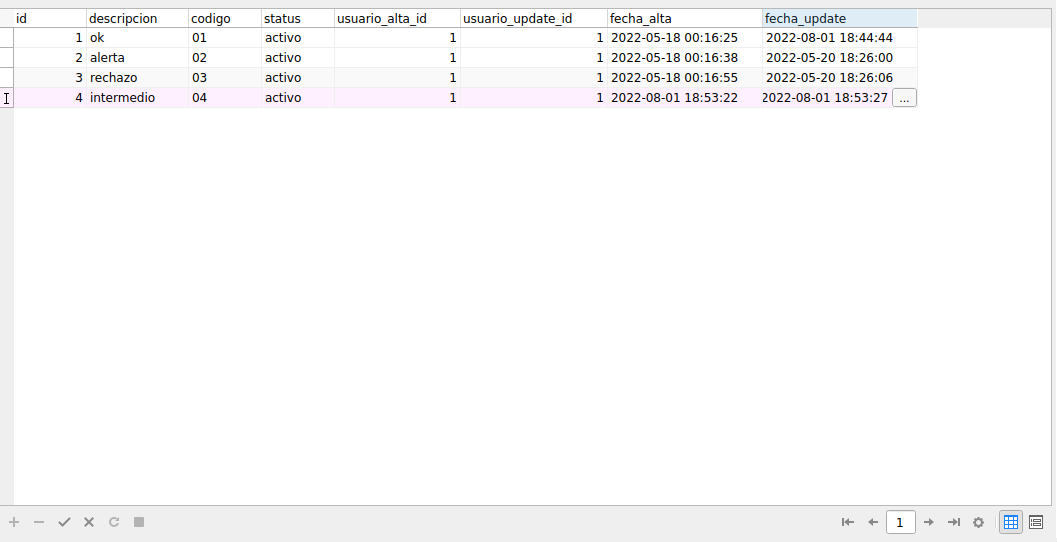Image resolution: width=1057 pixels, height=542 pixels.
Task: Click the refresh data icon
Action: 114,522
